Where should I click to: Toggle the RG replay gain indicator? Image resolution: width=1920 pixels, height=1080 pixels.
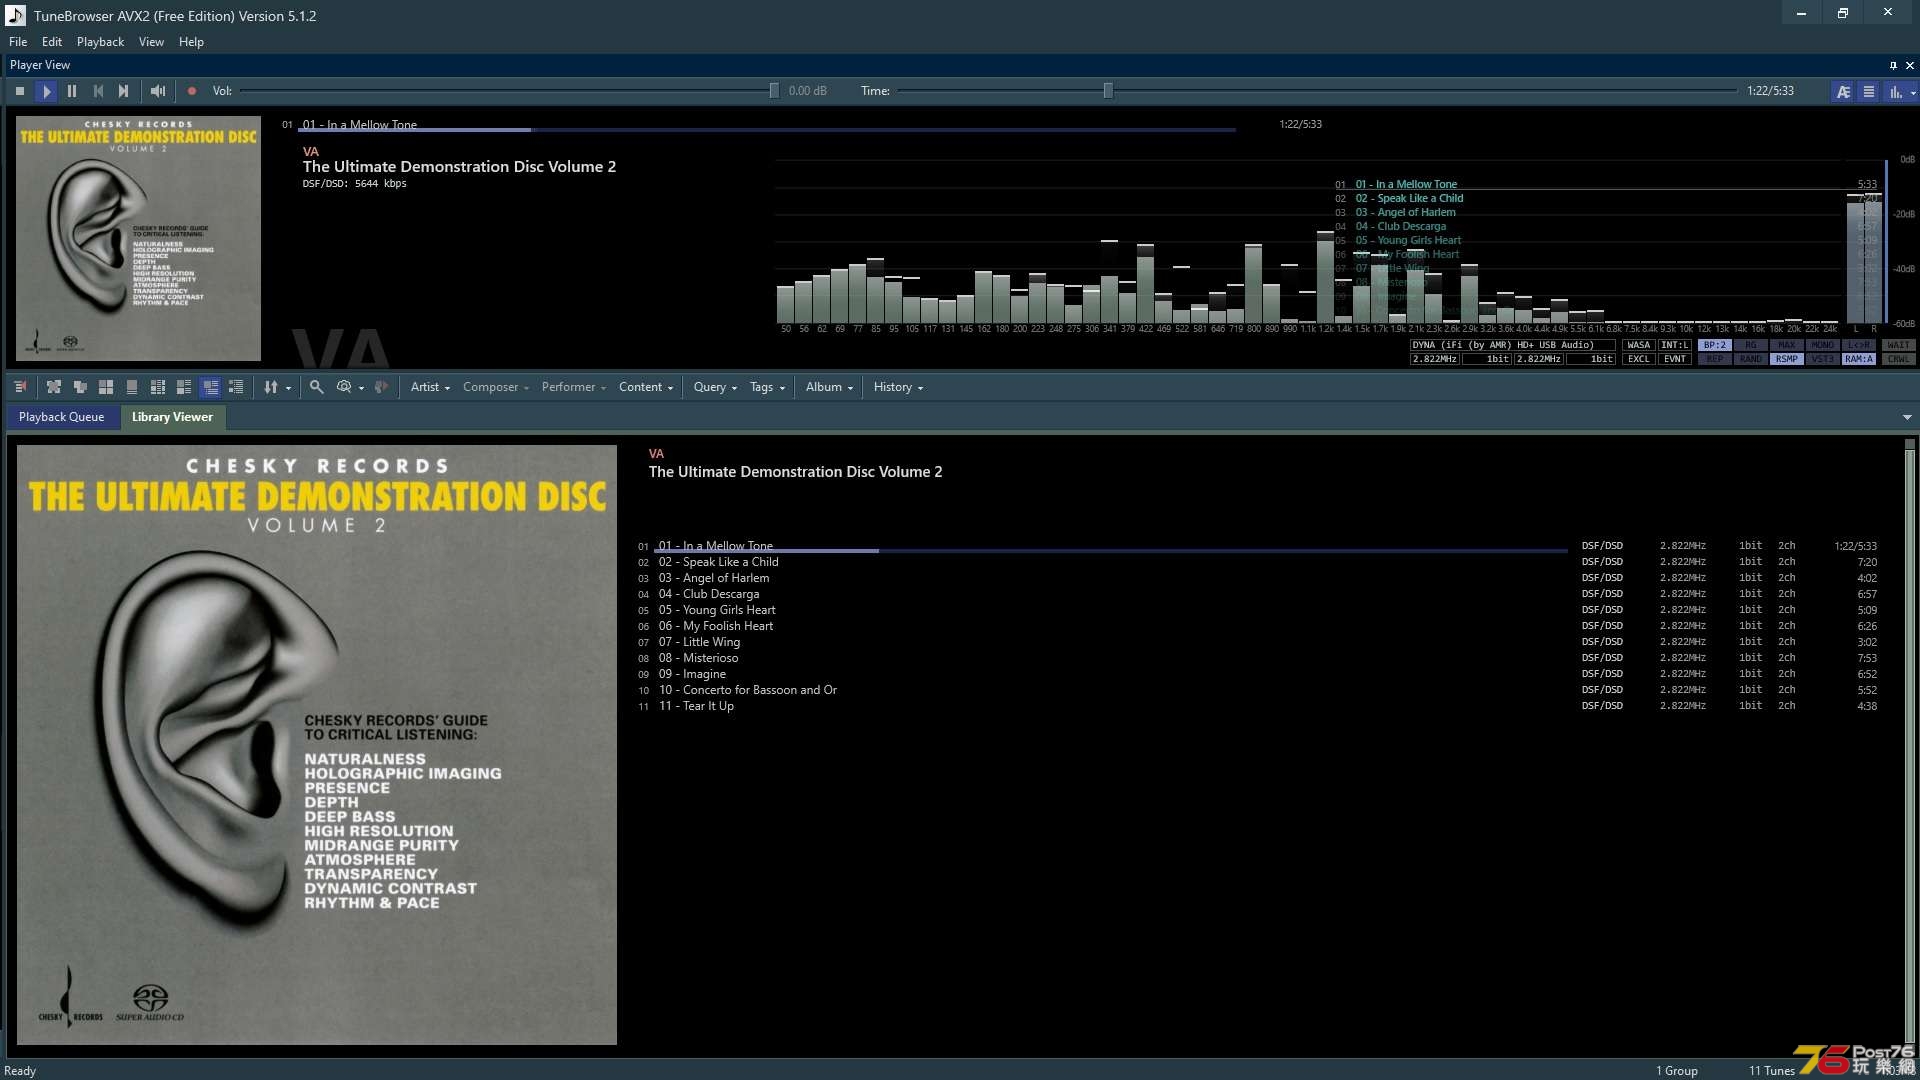click(1750, 345)
